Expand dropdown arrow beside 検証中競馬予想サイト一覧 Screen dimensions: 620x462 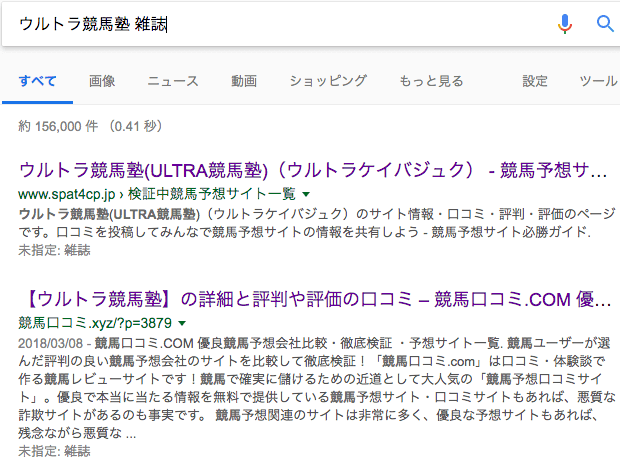pyautogui.click(x=306, y=194)
